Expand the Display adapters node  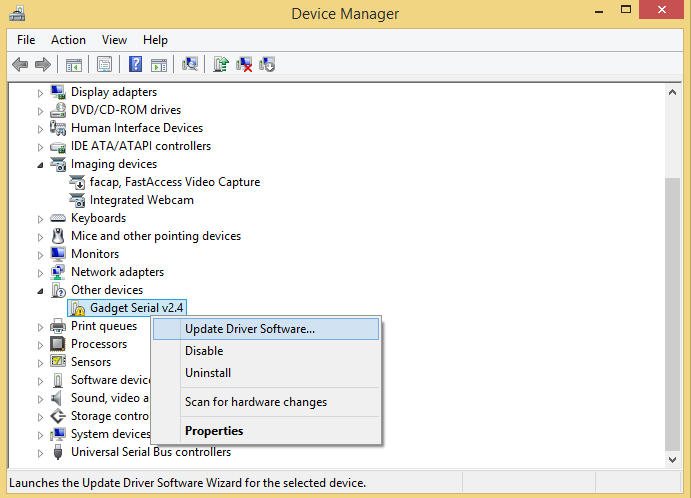[41, 92]
